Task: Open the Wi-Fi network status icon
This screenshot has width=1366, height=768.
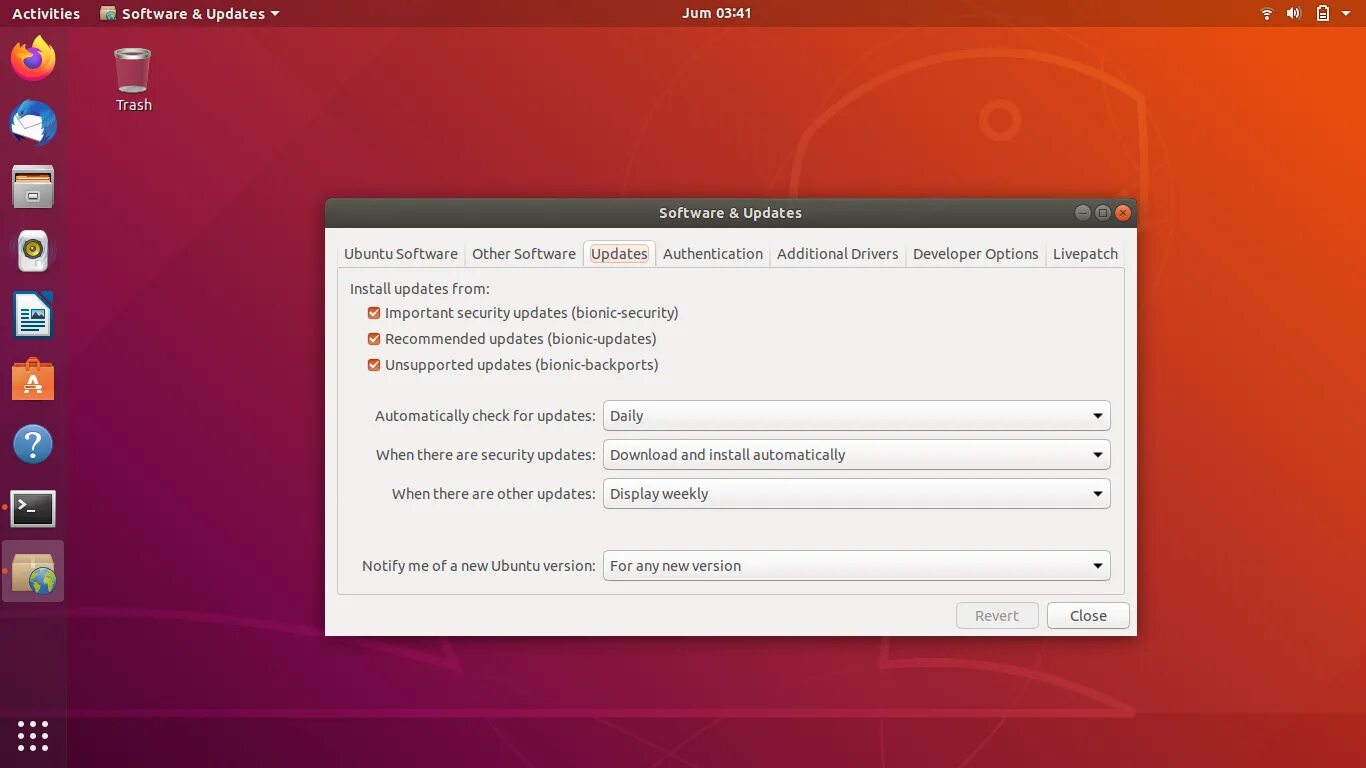Action: 1266,13
